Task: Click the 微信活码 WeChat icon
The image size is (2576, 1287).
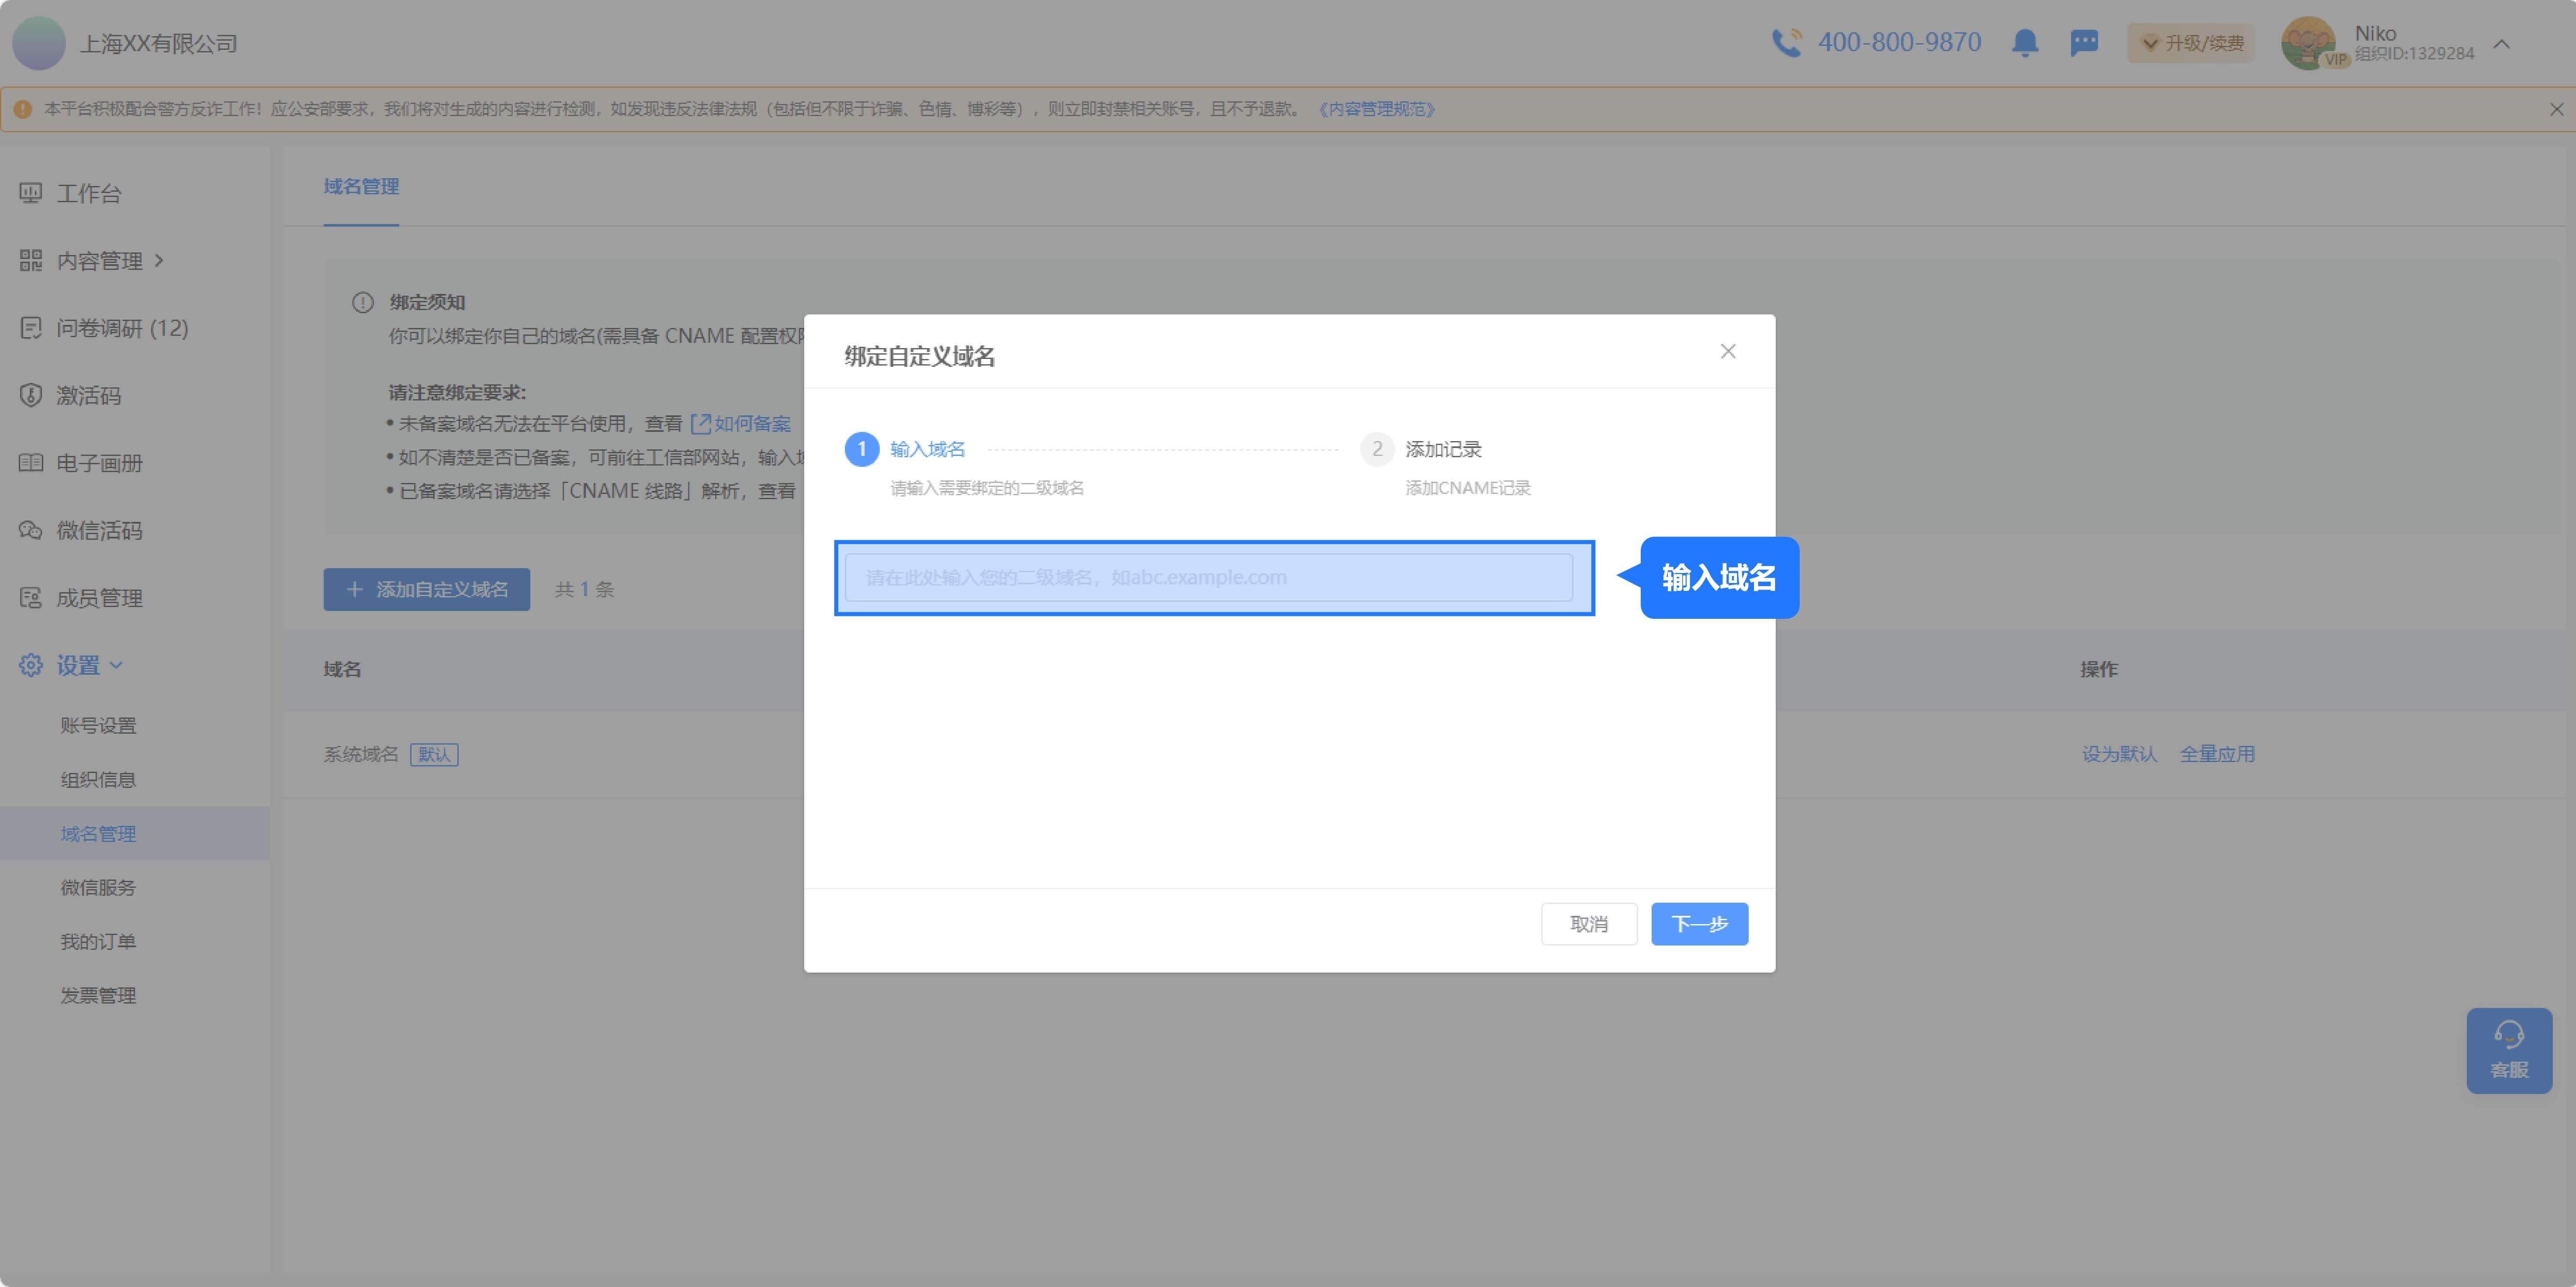Action: coord(31,530)
